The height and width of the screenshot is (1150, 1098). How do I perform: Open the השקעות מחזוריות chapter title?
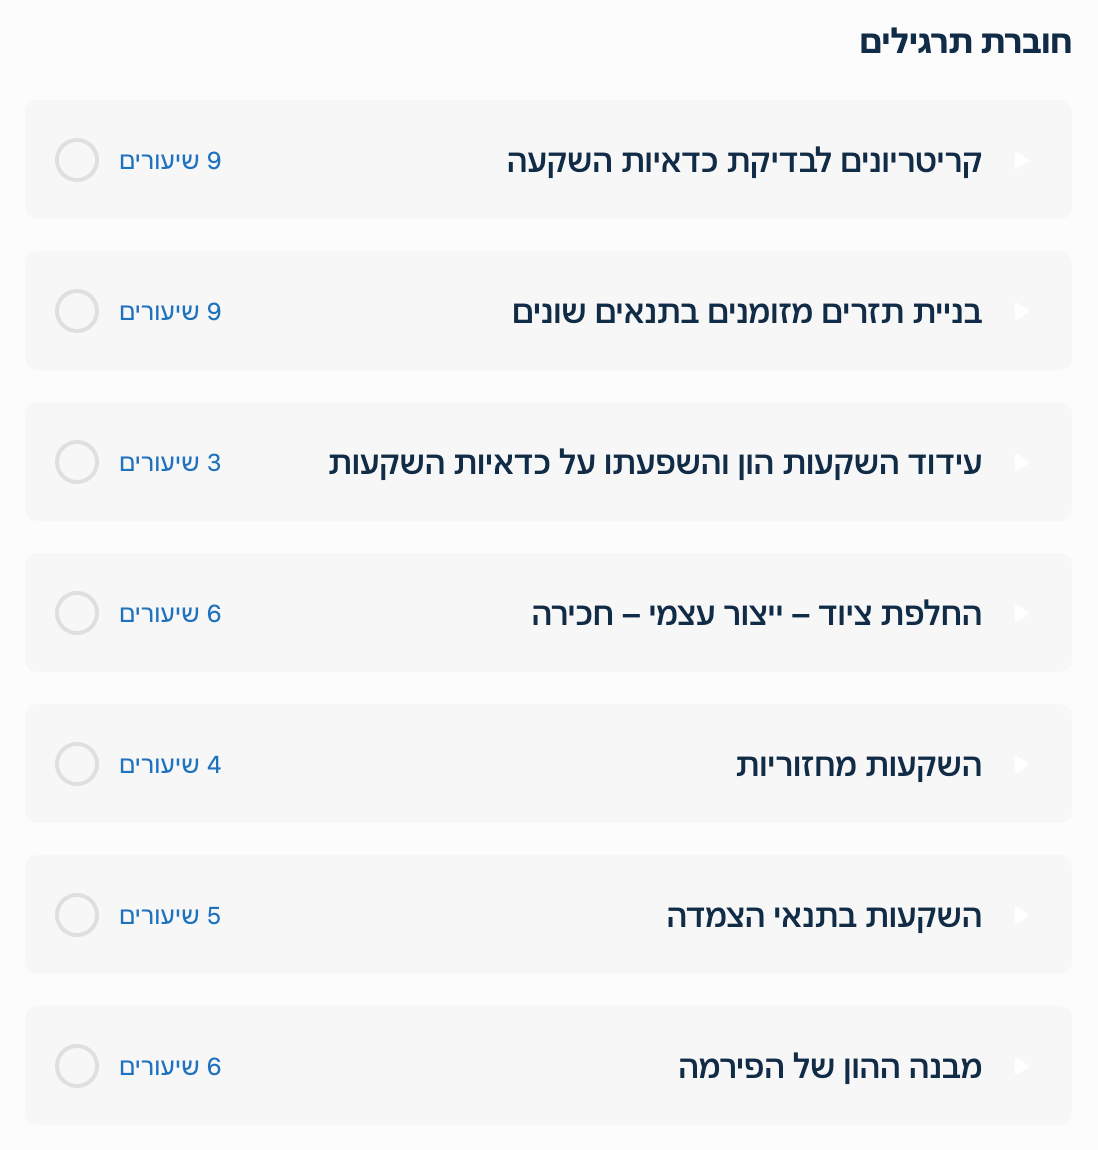[x=859, y=765]
